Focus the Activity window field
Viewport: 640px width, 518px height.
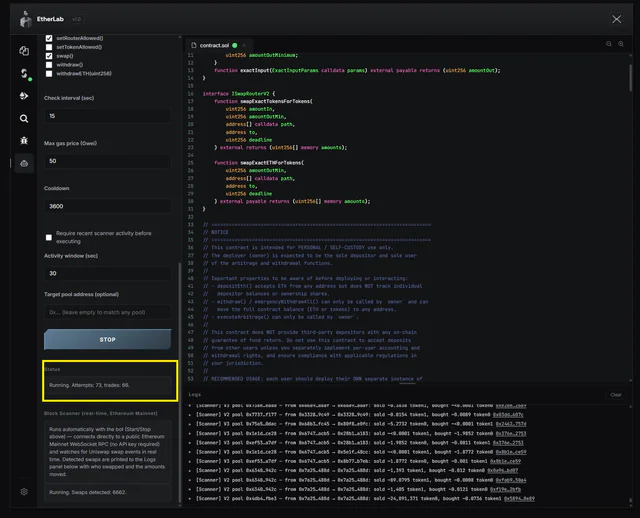click(108, 273)
